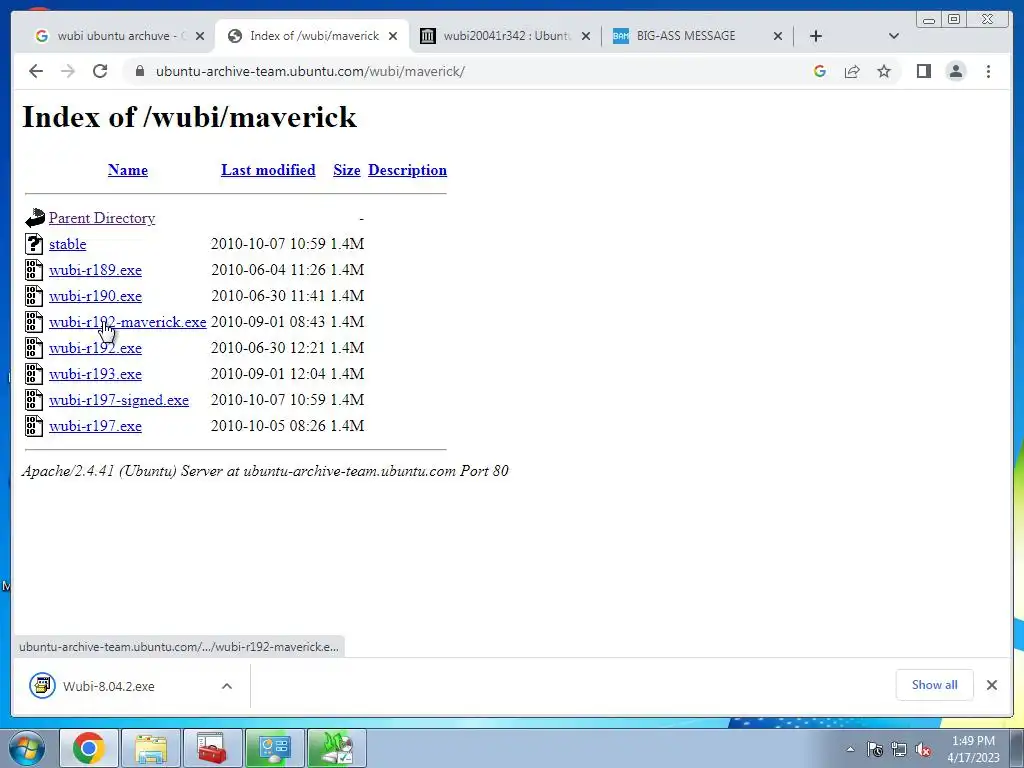Click the question mark icon beside stable
Image resolution: width=1024 pixels, height=768 pixels.
click(x=34, y=244)
